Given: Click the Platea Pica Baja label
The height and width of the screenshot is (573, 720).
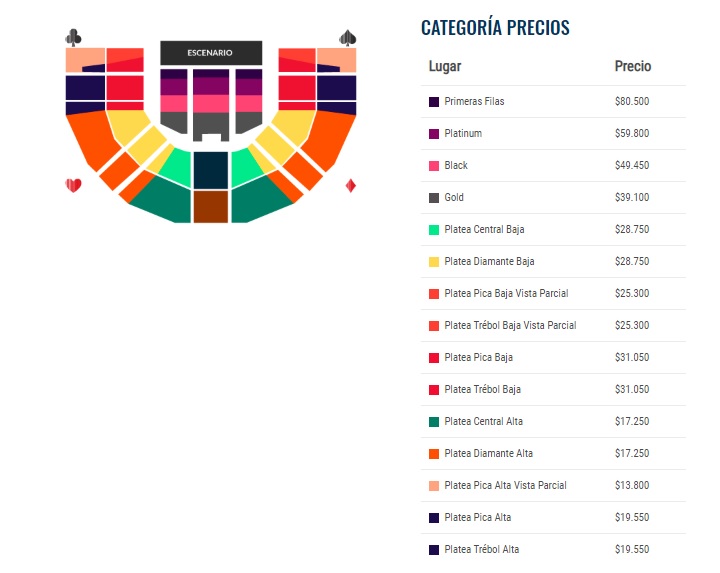Looking at the screenshot, I should click(479, 358).
